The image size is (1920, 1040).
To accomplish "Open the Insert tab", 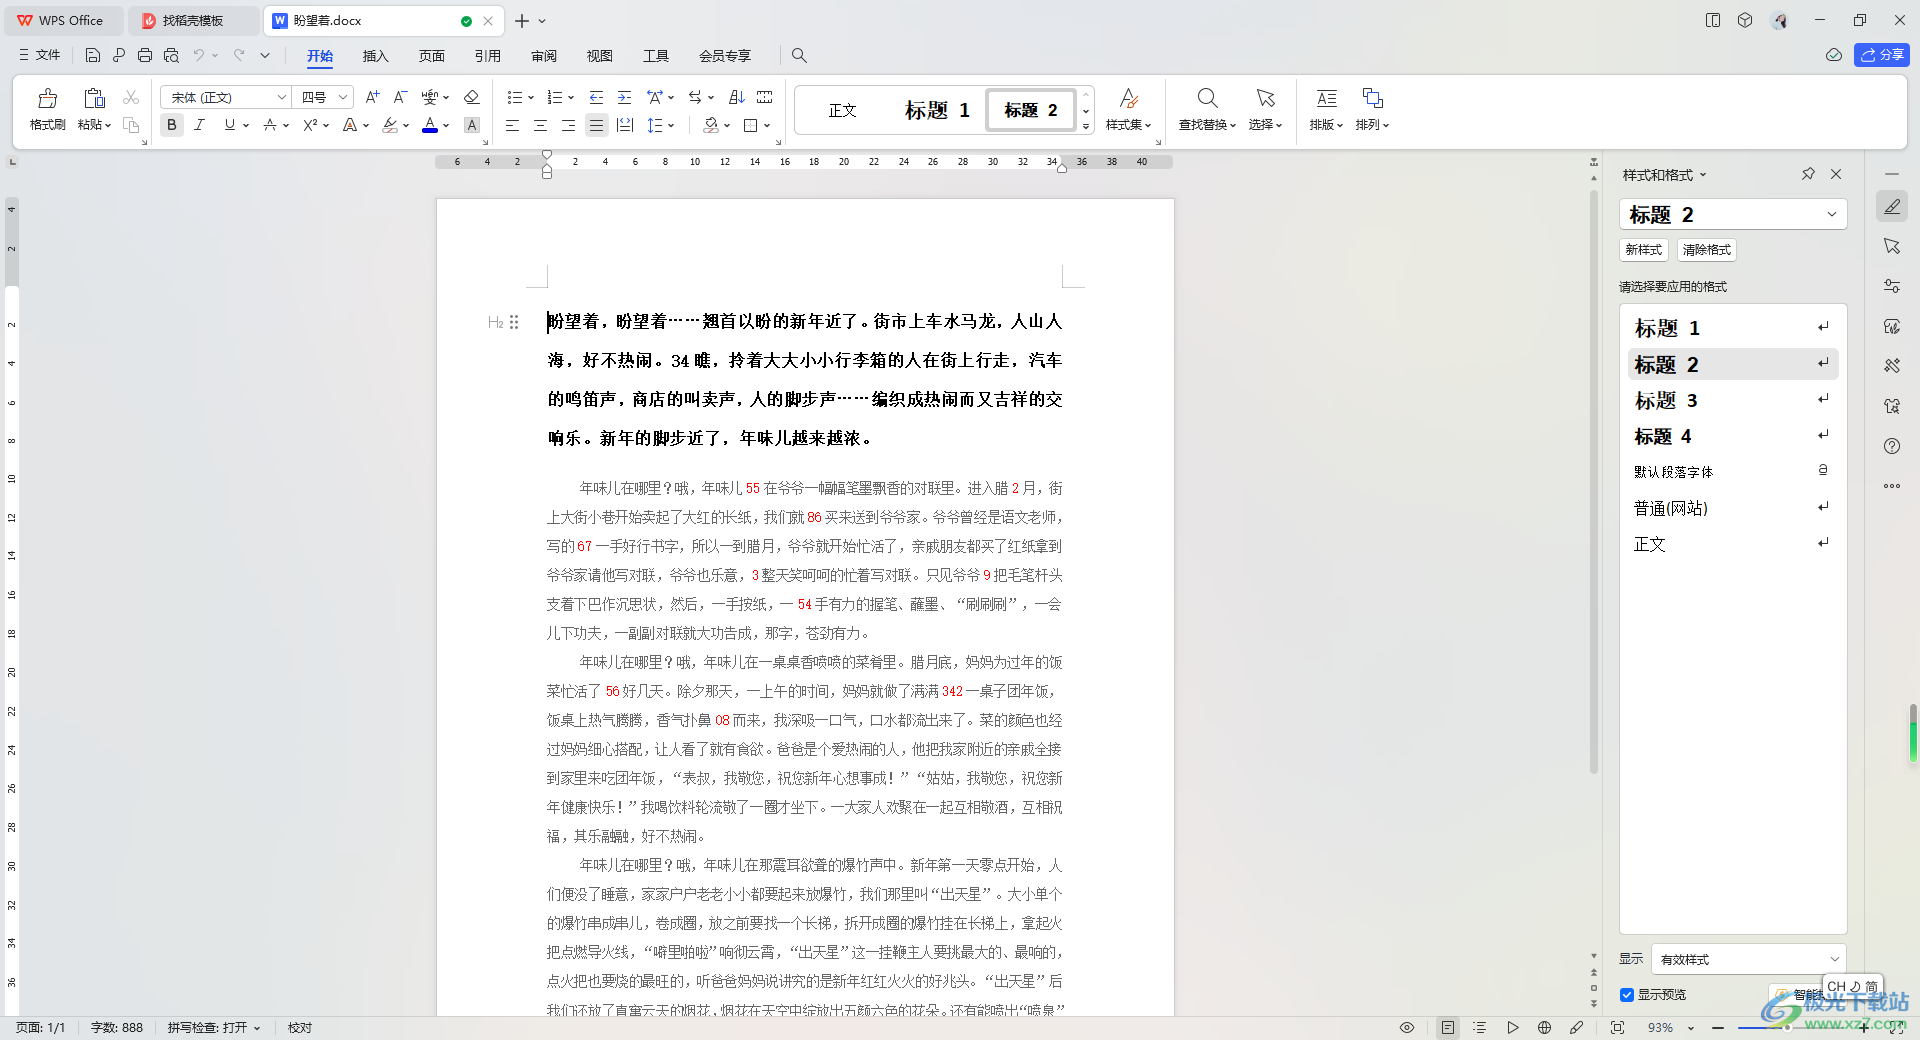I will pos(375,56).
